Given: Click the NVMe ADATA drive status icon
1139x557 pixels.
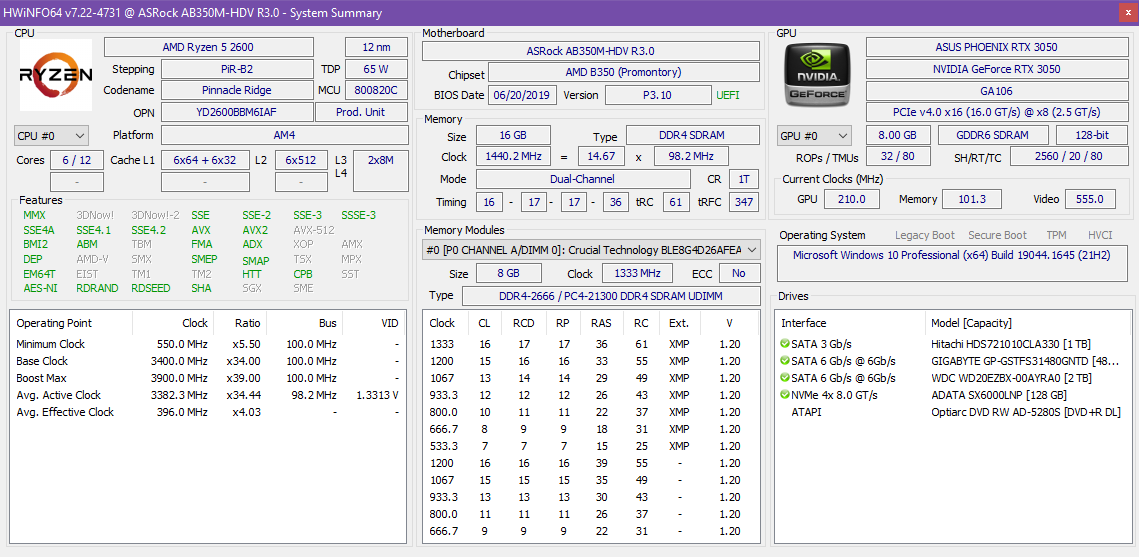Looking at the screenshot, I should (785, 395).
